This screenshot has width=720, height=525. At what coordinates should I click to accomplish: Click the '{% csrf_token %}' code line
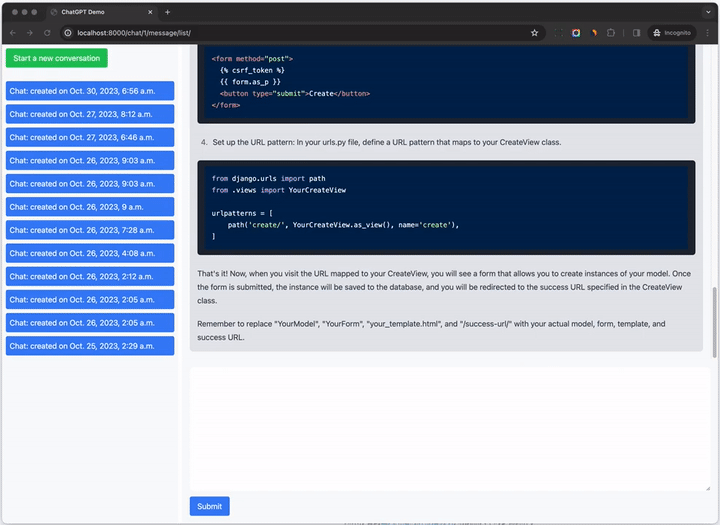pyautogui.click(x=252, y=70)
